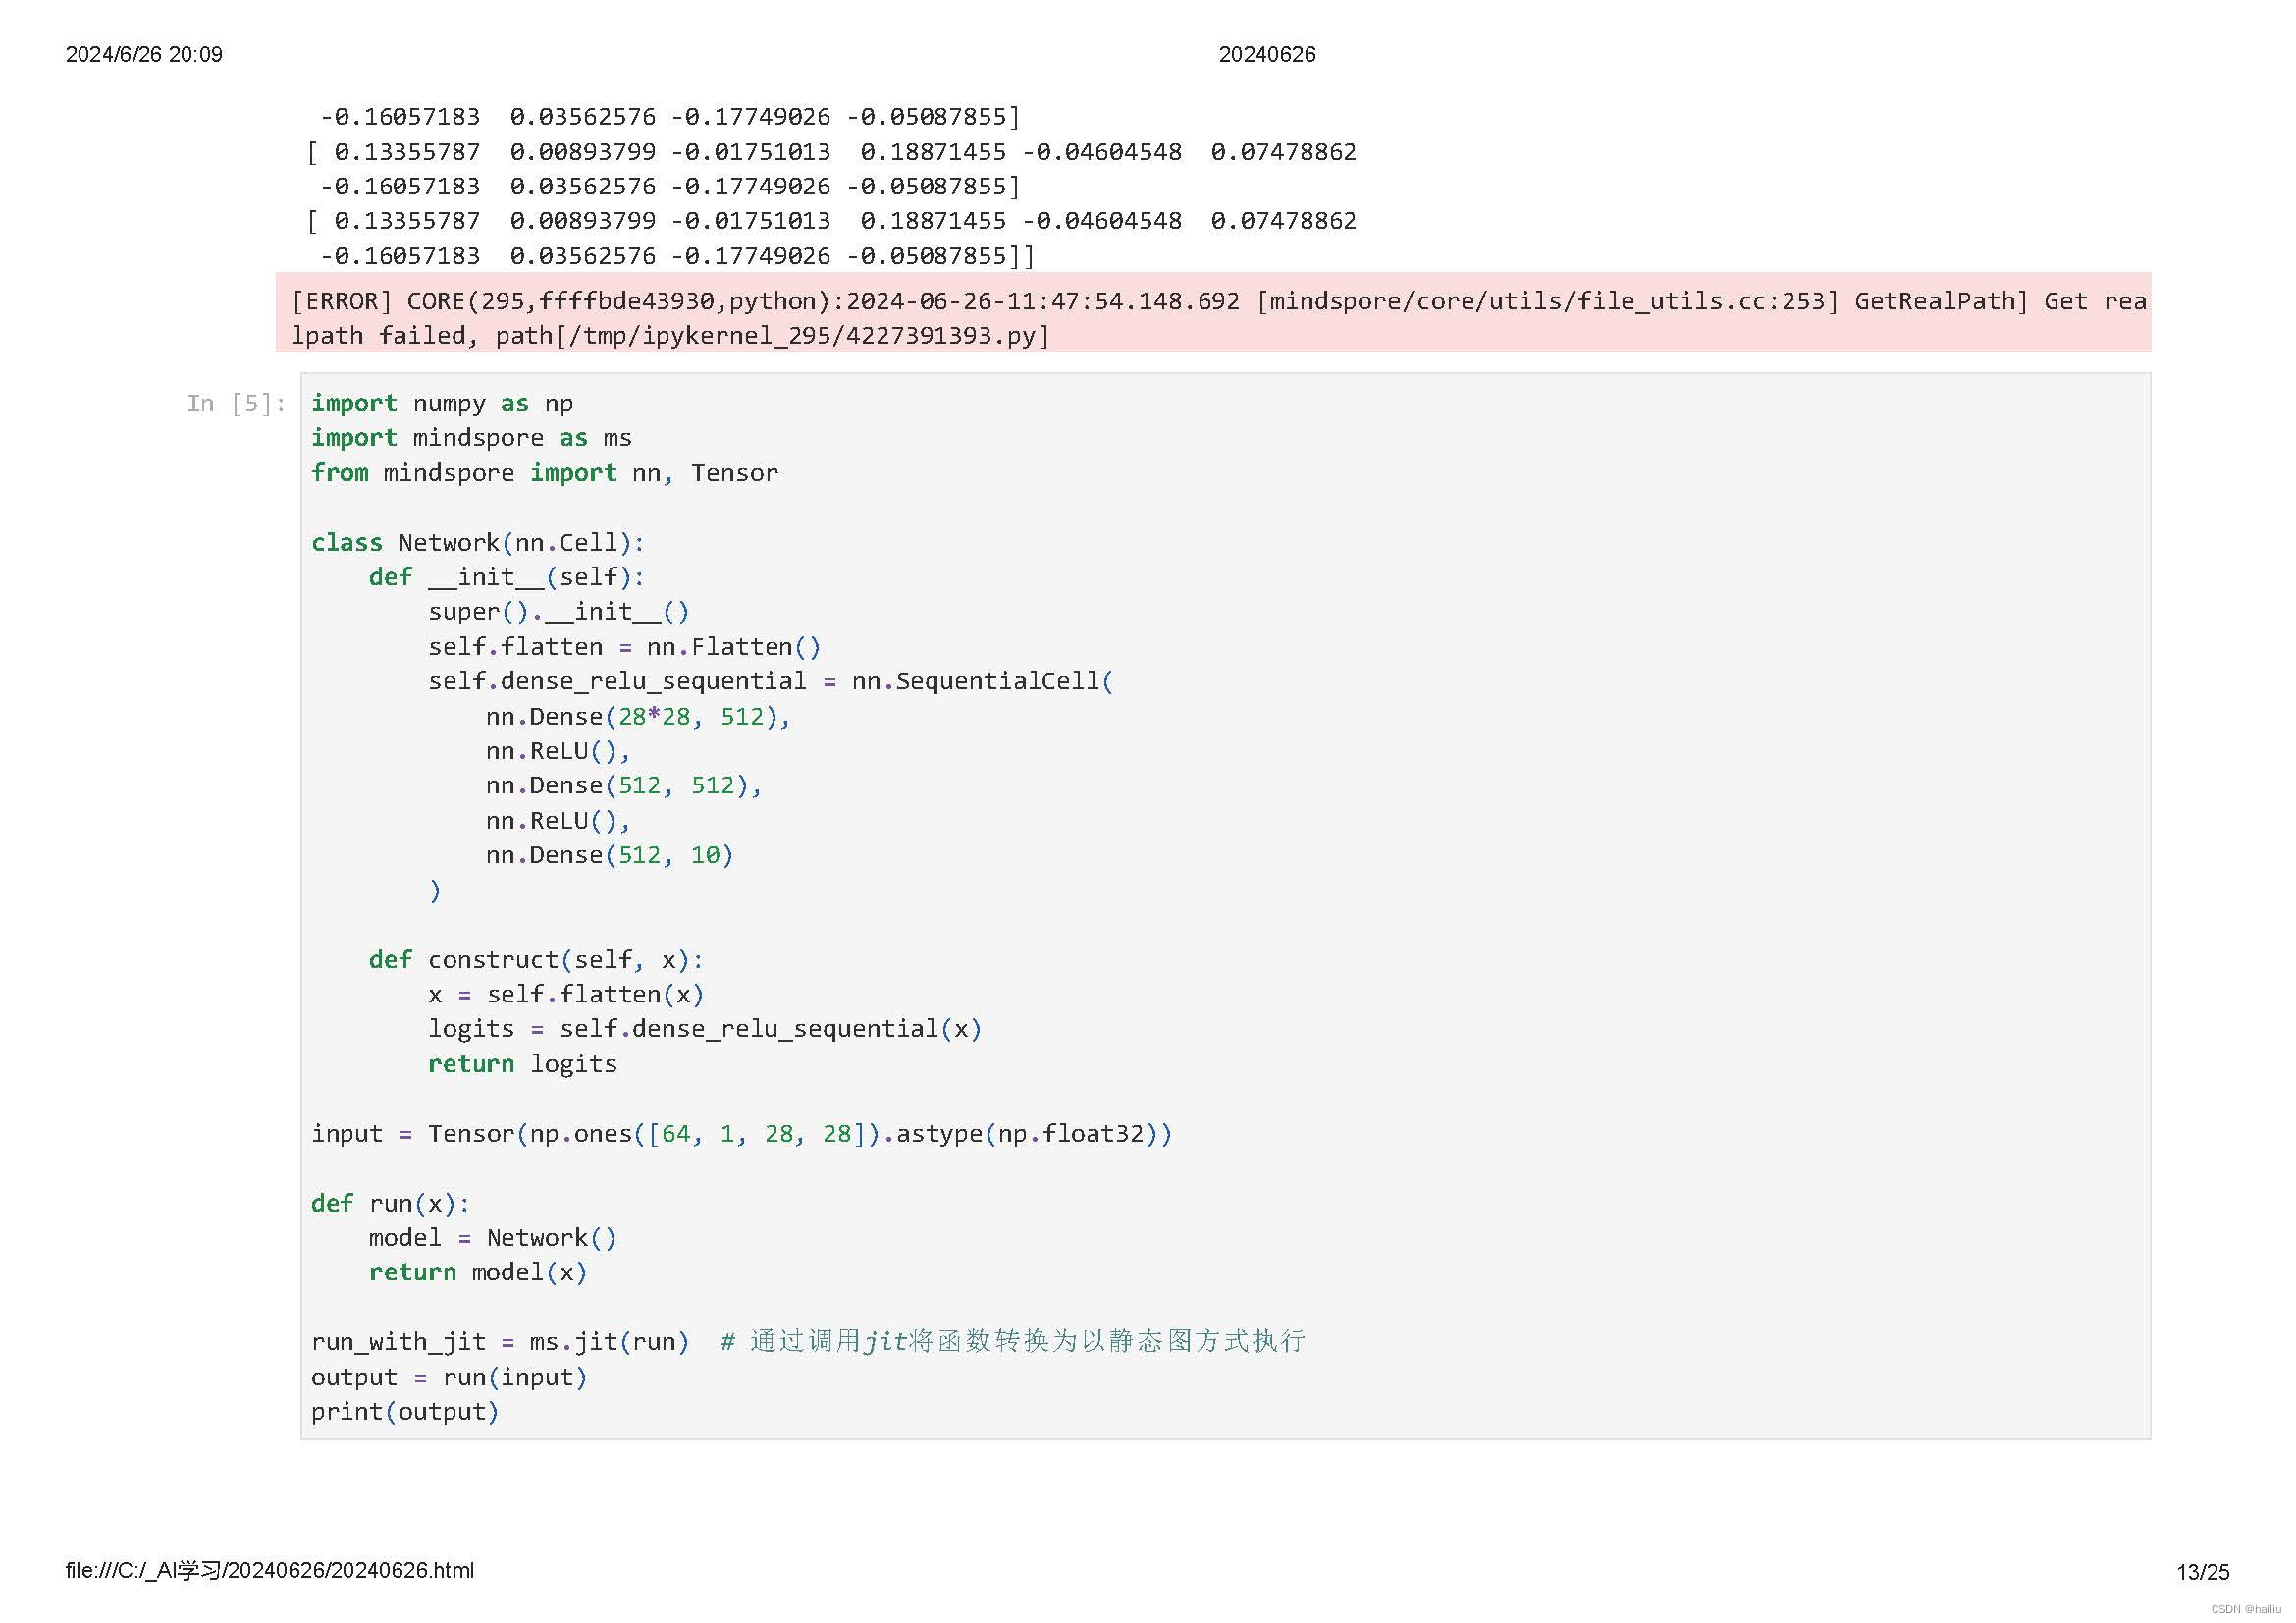This screenshot has width=2296, height=1623.
Task: Click the CSDN watermark in corner
Action: click(2245, 1609)
